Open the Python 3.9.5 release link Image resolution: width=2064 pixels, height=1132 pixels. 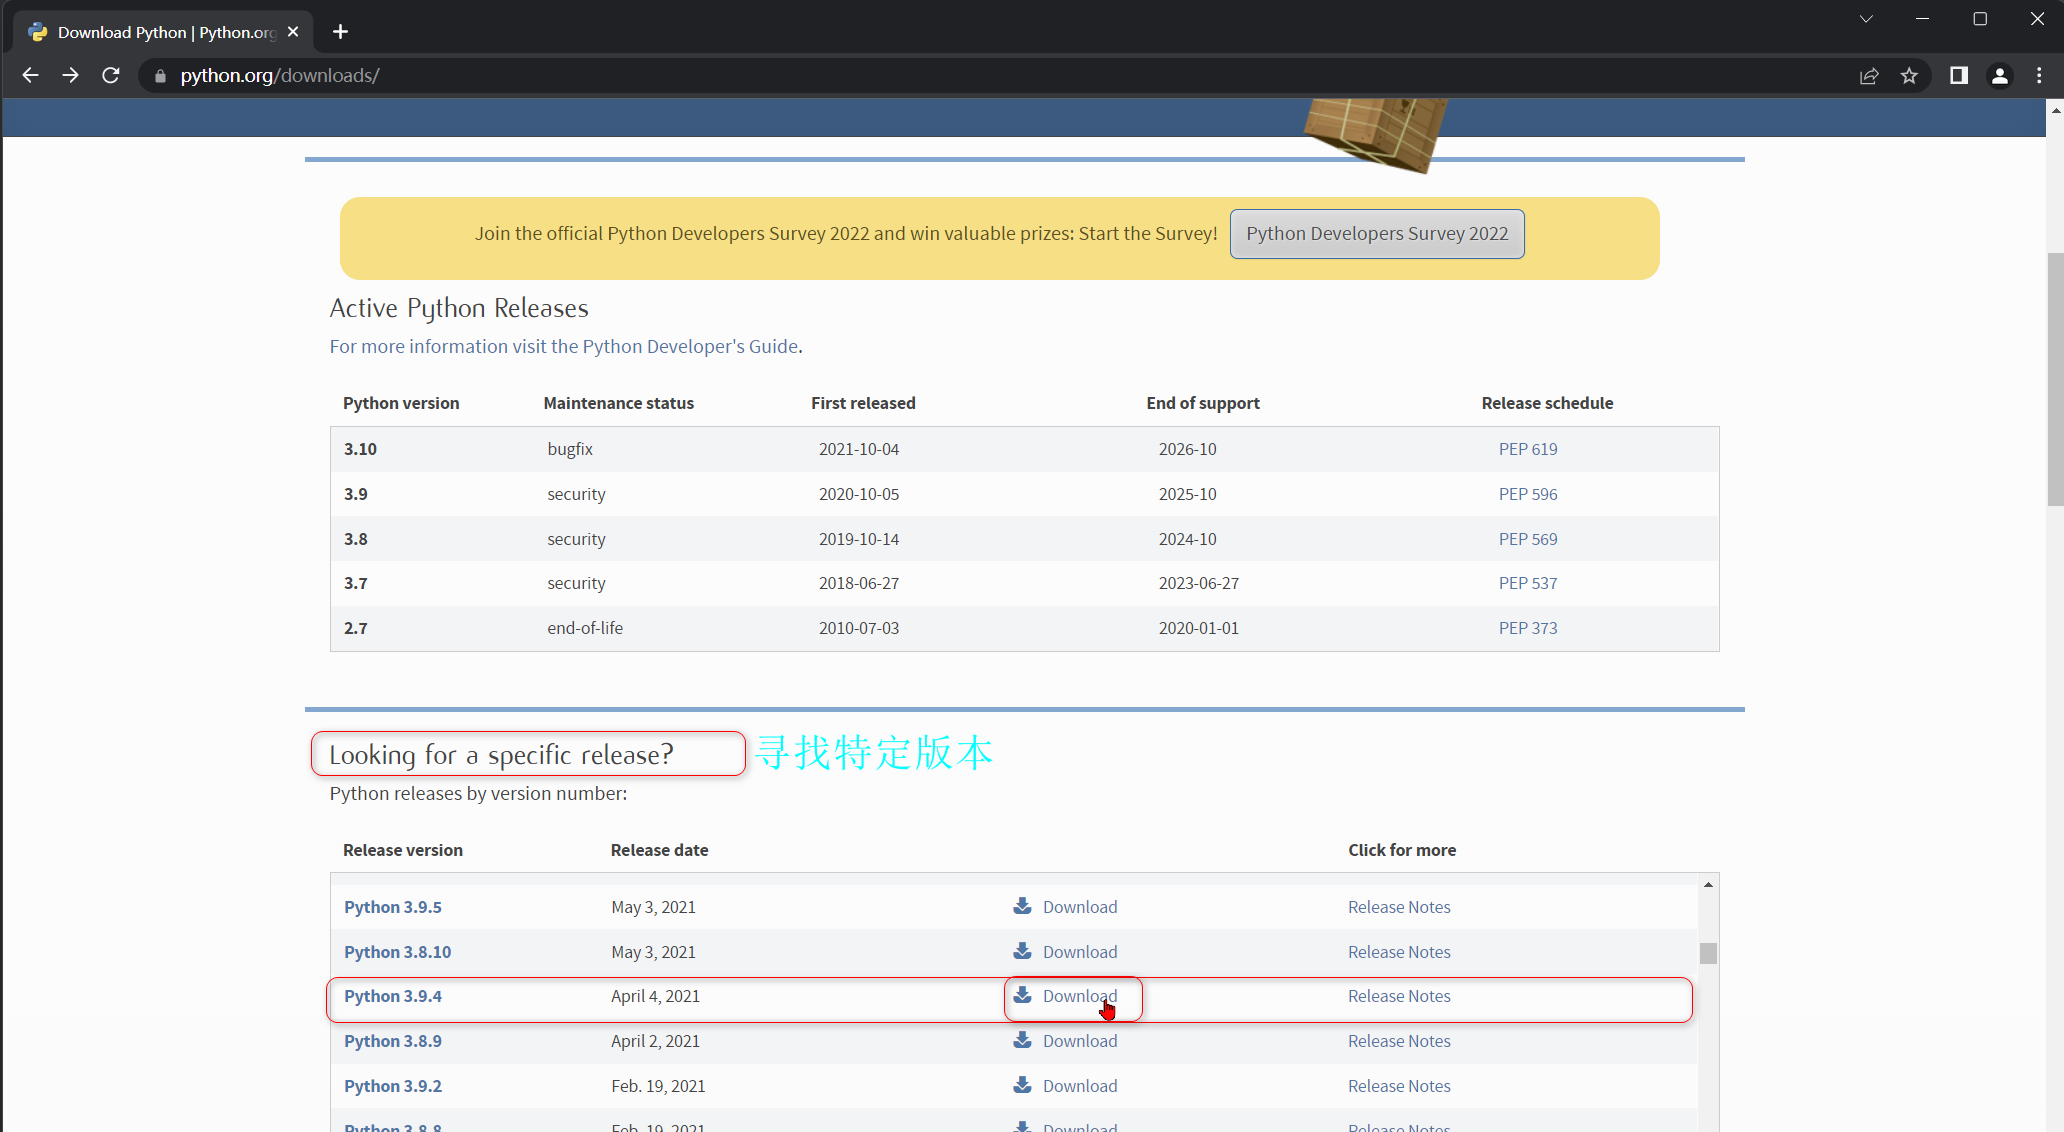pyautogui.click(x=393, y=907)
